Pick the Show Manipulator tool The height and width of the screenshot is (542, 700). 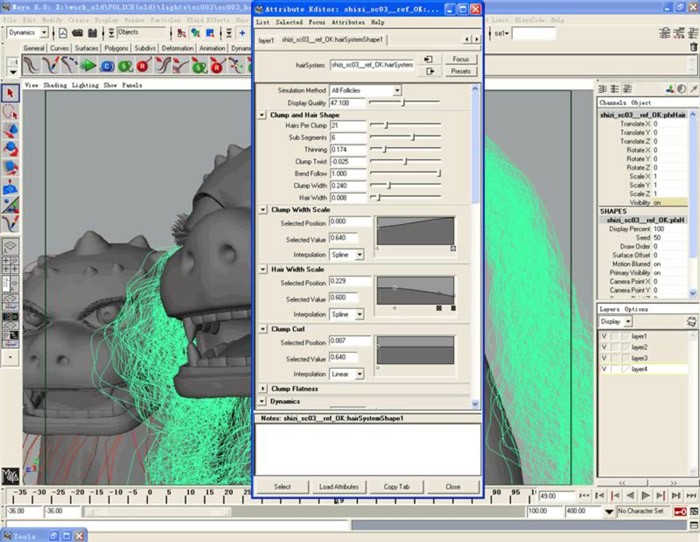(x=10, y=205)
